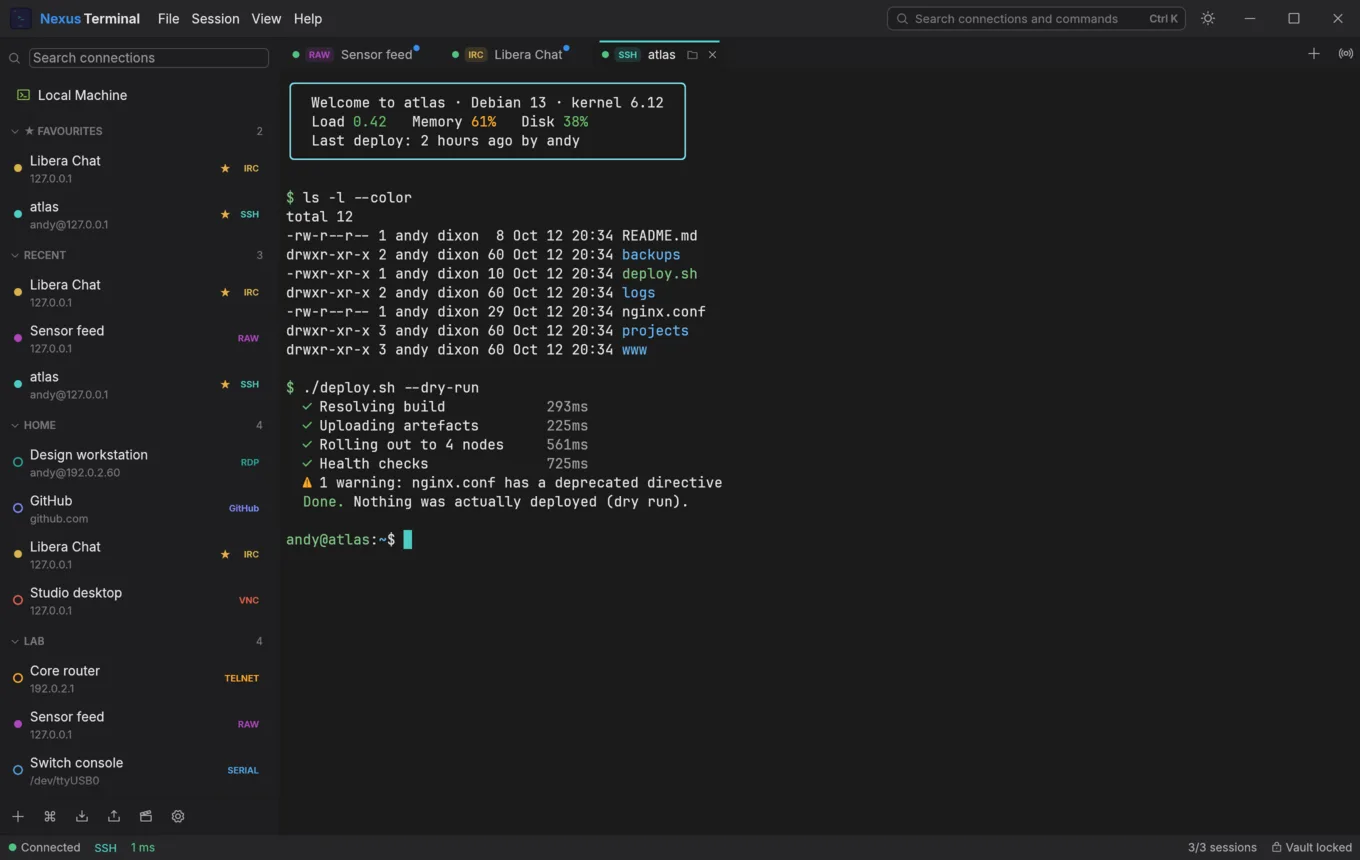1360x860 pixels.
Task: Open the Help menu
Action: 308,18
